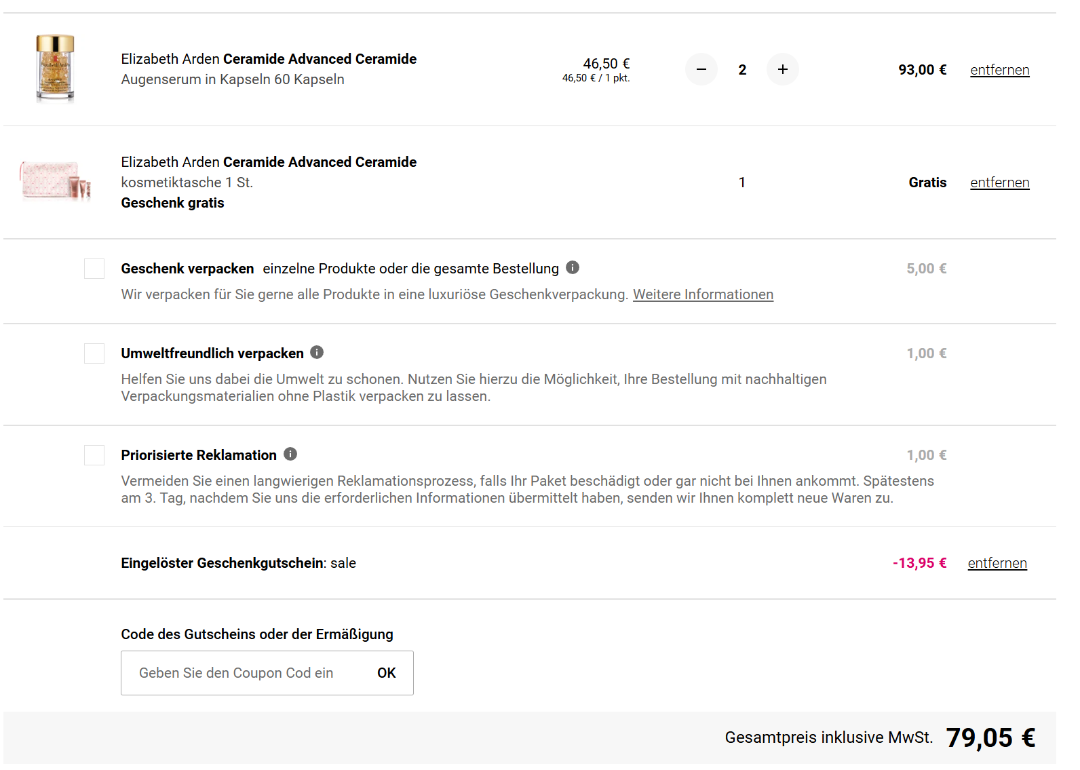Check the Priorisierte Reklamation option
The height and width of the screenshot is (770, 1080).
click(x=95, y=455)
